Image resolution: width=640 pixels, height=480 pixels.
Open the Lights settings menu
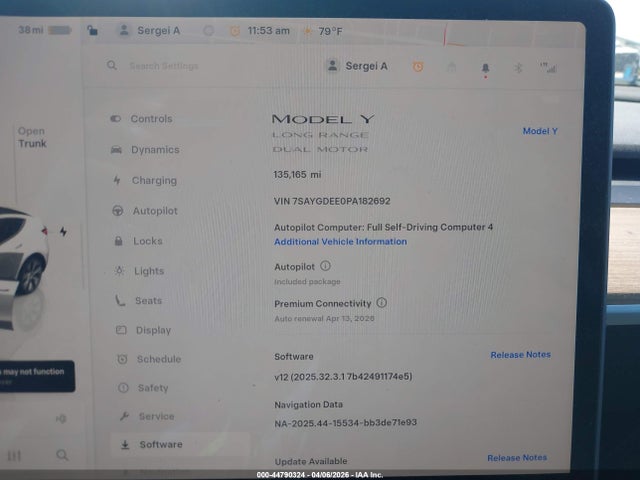click(140, 271)
